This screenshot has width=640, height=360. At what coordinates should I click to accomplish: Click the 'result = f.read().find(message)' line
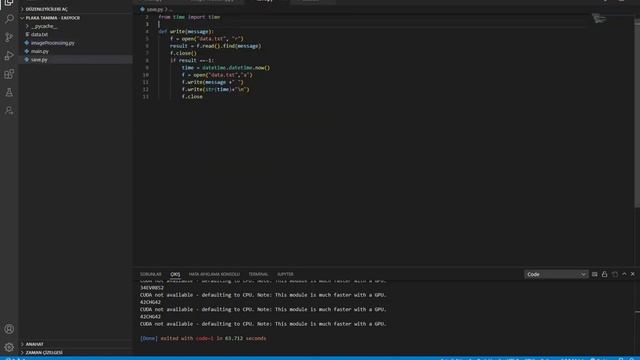coord(216,46)
